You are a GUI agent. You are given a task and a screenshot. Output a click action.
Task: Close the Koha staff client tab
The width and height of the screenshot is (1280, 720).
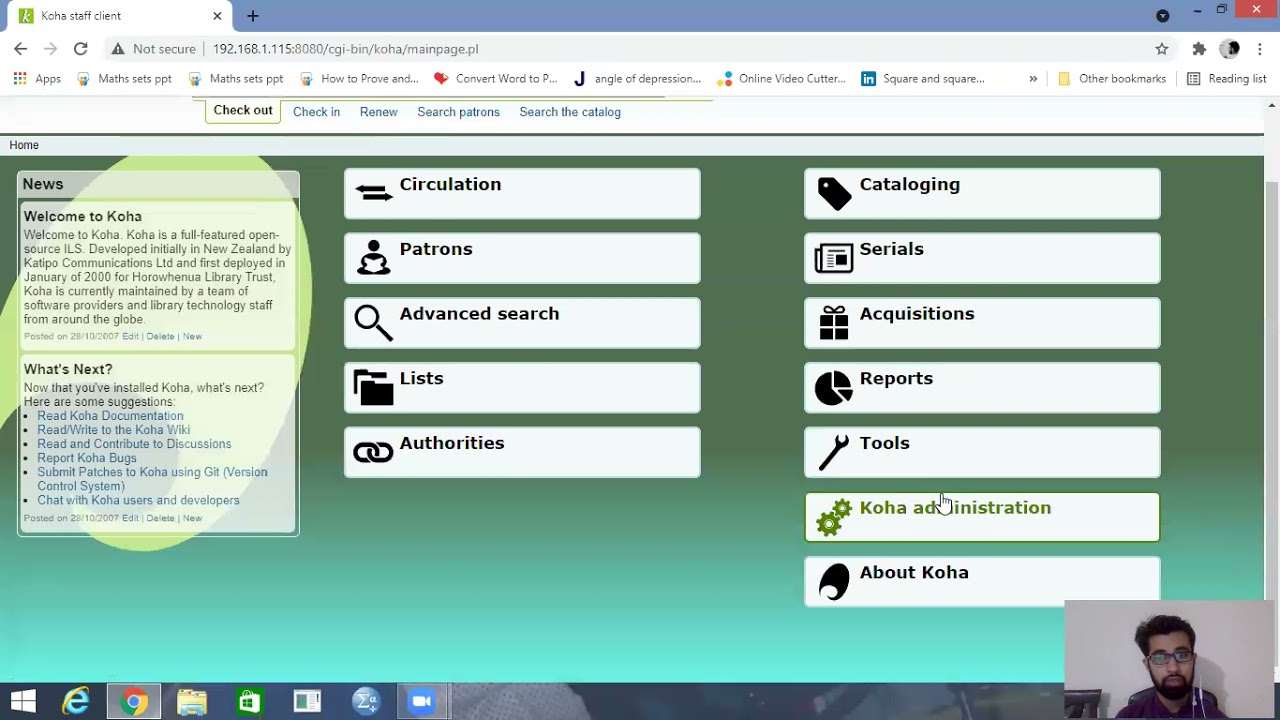[217, 16]
